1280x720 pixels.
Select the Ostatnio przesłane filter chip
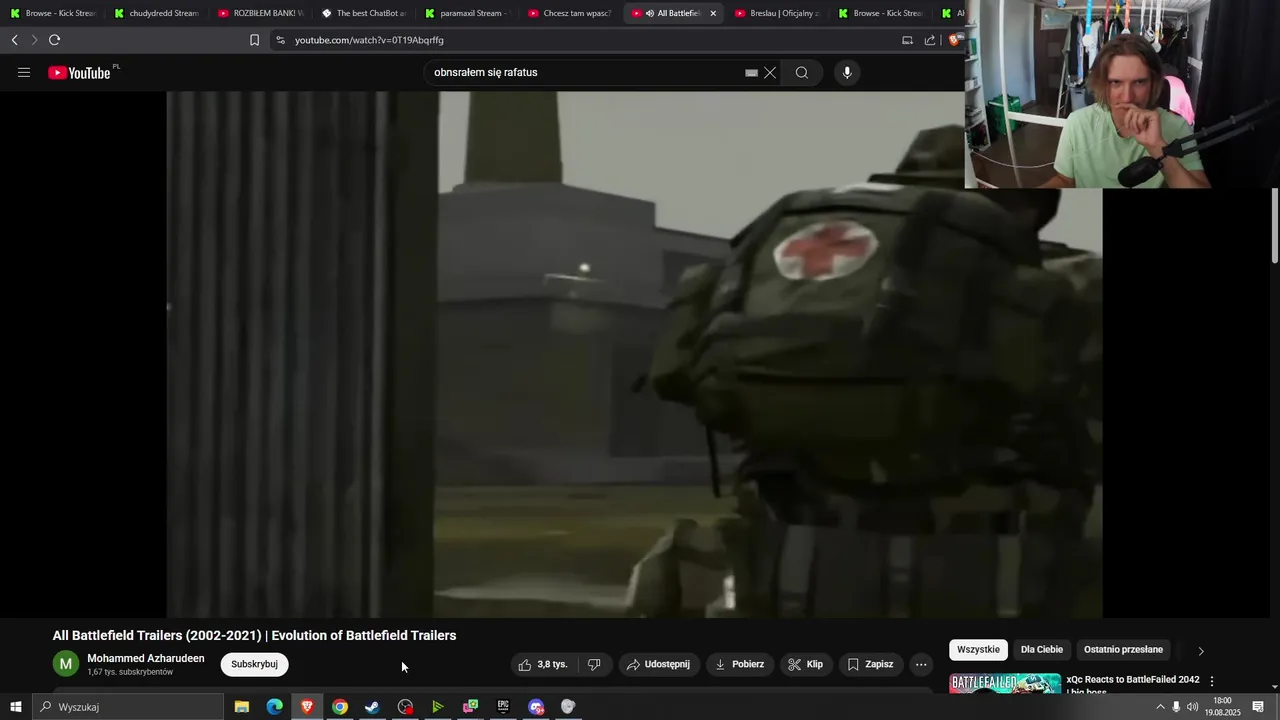(1123, 650)
